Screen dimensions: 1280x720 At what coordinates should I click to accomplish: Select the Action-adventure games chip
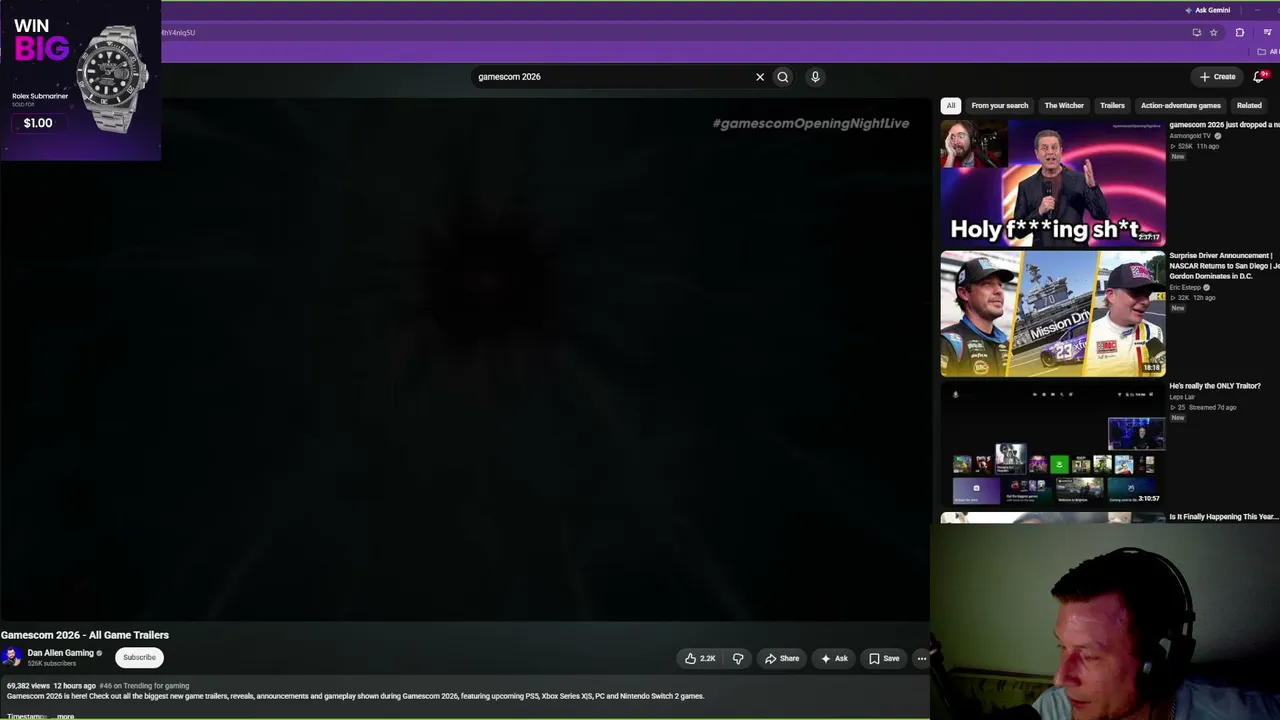coord(1181,105)
